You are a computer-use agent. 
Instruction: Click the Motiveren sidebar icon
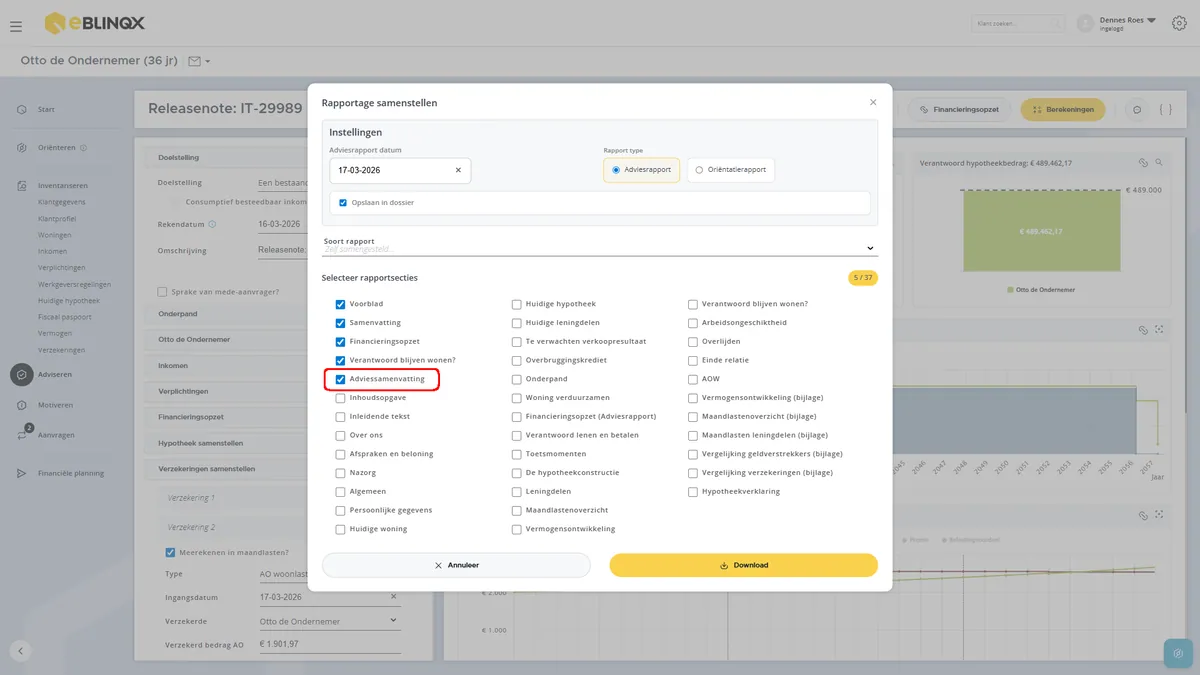coord(21,405)
